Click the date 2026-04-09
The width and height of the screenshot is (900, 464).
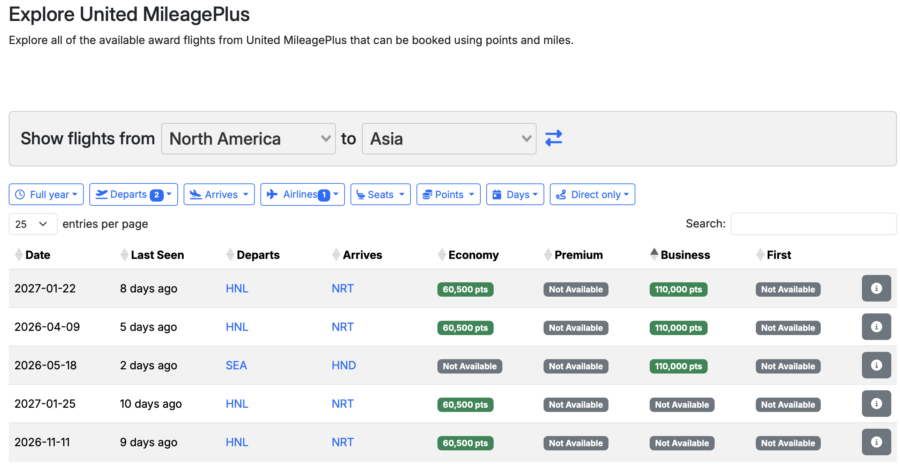tap(47, 327)
